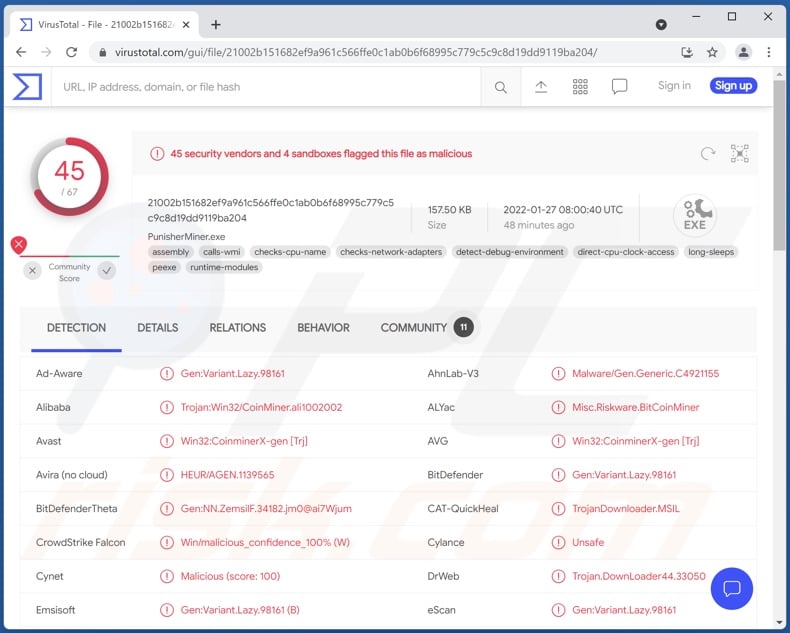
Task: Click the assembly tag
Action: click(170, 251)
